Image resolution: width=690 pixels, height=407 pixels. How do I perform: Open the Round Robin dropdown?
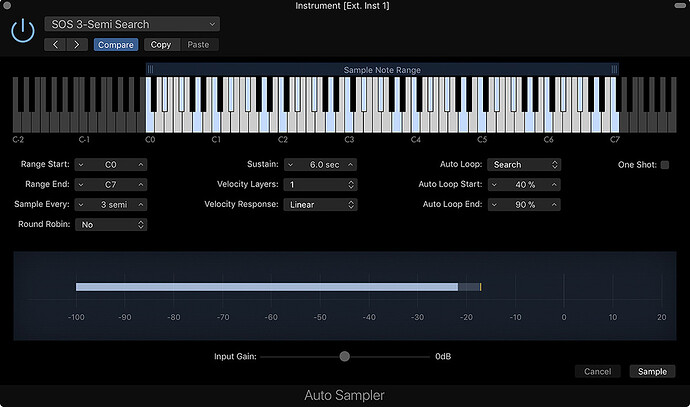pyautogui.click(x=111, y=224)
